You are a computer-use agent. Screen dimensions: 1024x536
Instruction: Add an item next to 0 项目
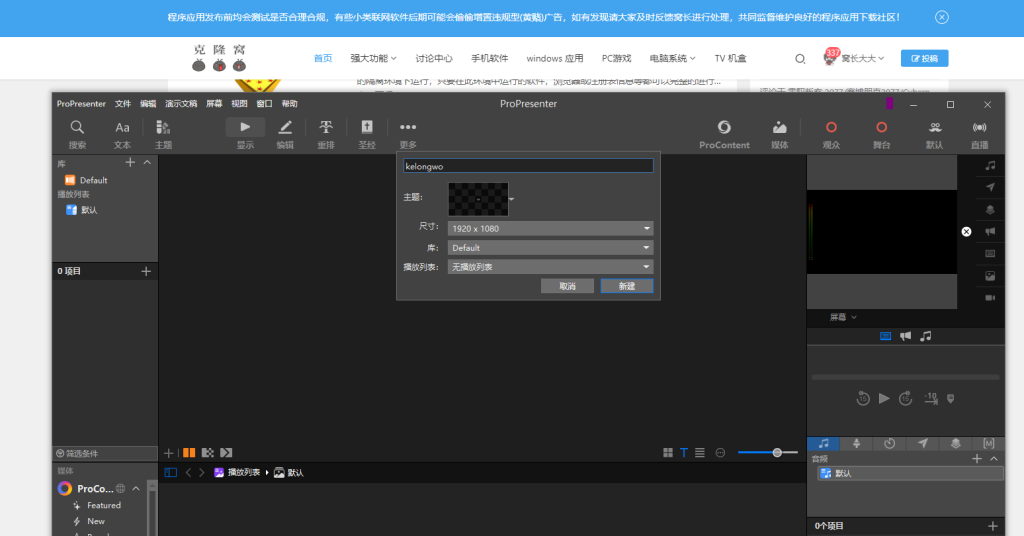pyautogui.click(x=146, y=271)
